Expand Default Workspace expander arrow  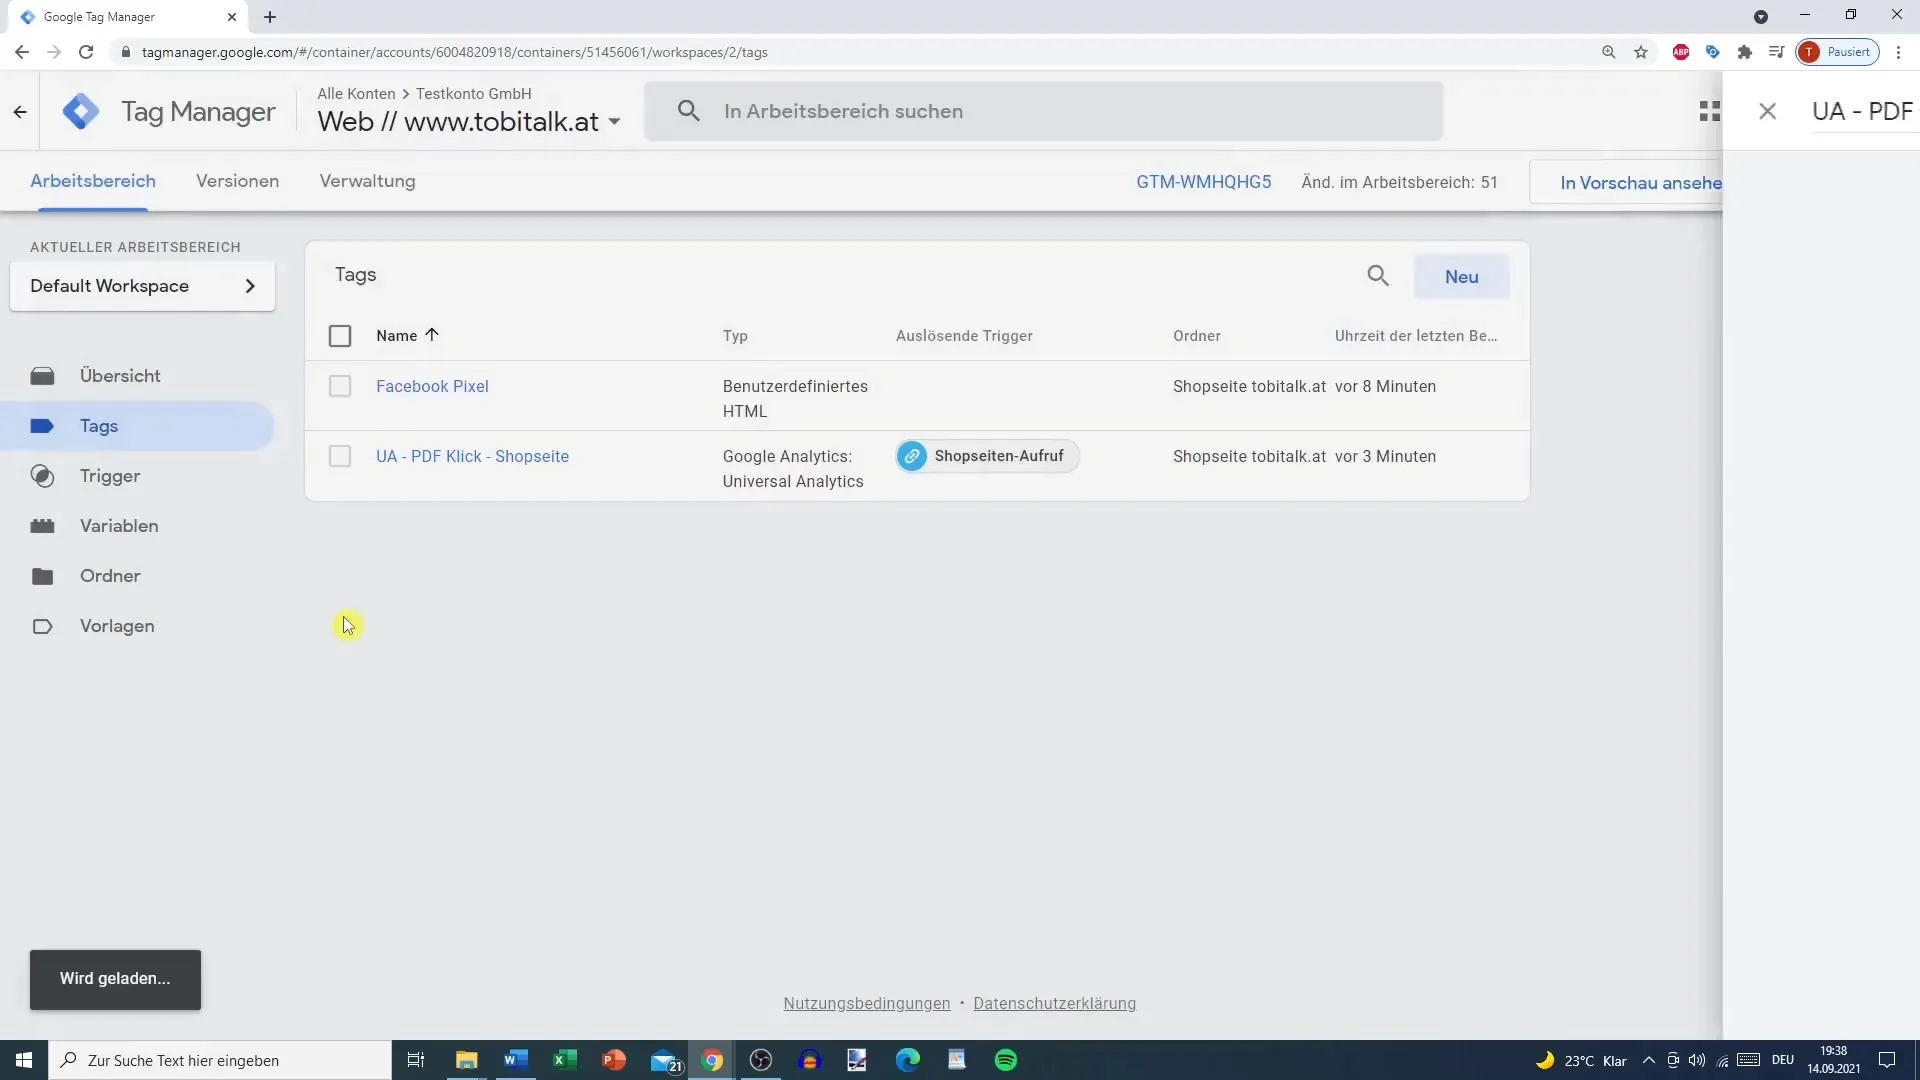(249, 285)
